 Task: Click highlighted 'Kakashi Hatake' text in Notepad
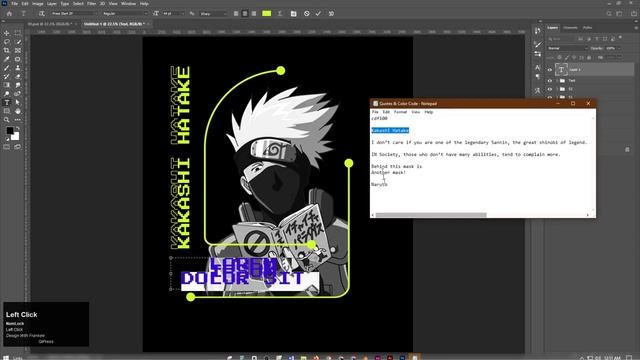pyautogui.click(x=390, y=130)
